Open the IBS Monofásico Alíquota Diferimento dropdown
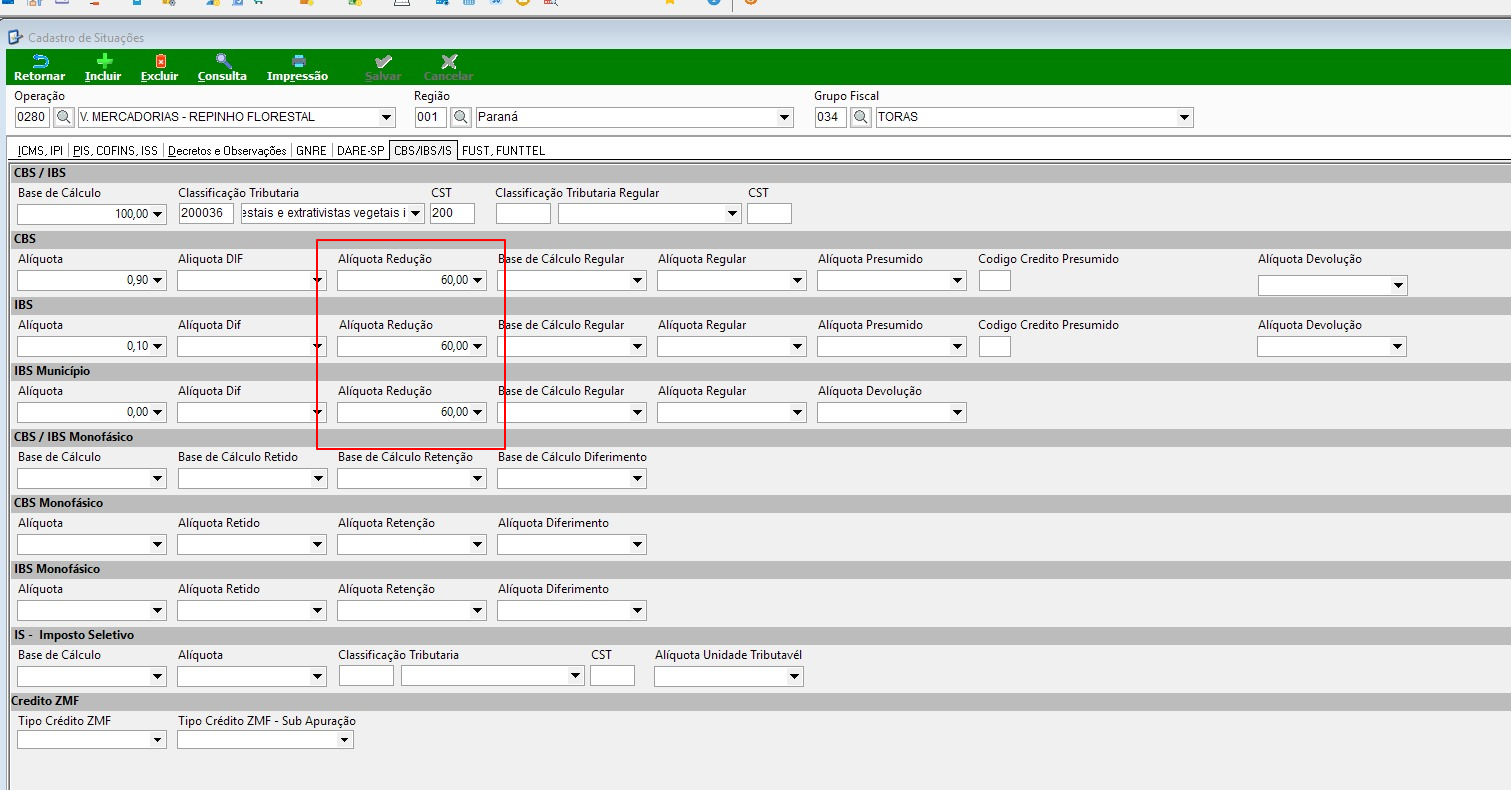 click(x=638, y=610)
